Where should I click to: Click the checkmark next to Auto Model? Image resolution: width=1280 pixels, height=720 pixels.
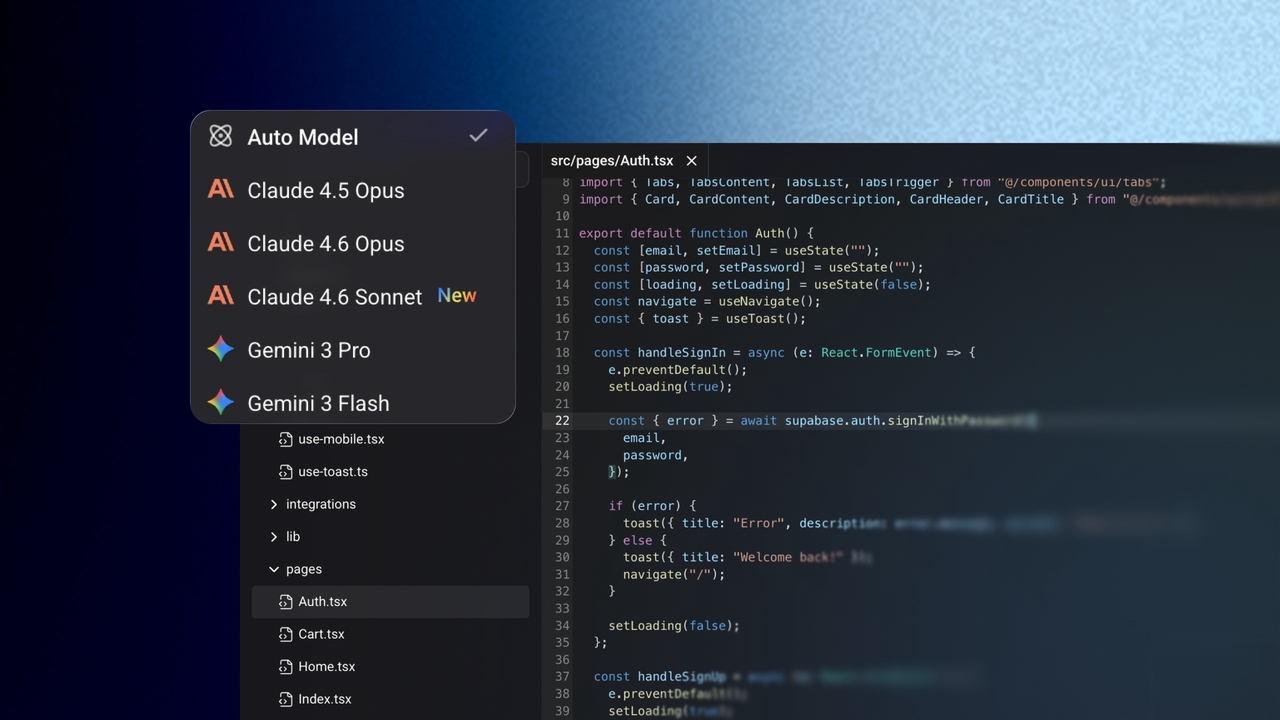(x=478, y=135)
